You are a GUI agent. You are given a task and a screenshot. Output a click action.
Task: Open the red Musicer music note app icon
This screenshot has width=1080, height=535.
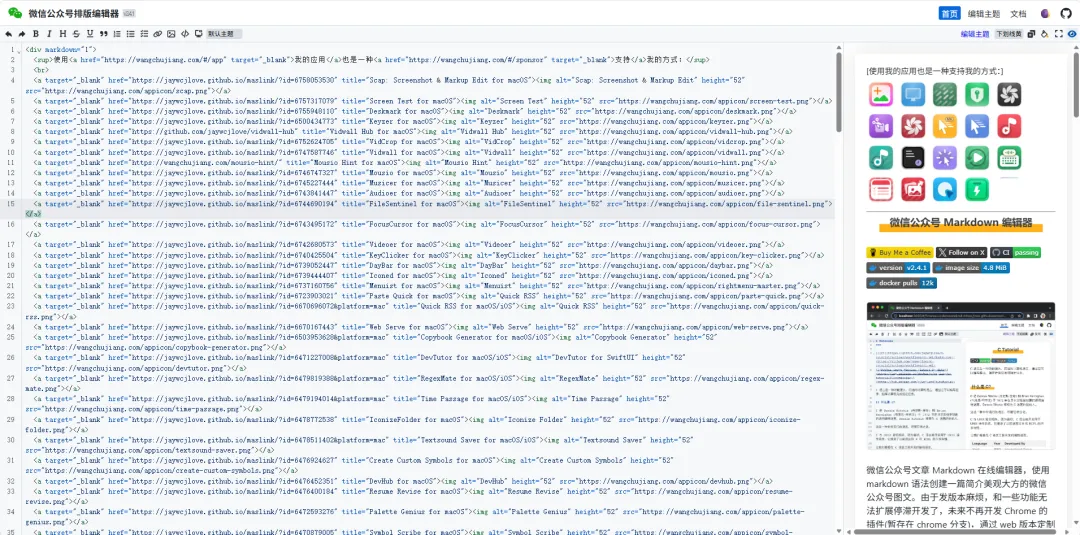[x=1009, y=126]
